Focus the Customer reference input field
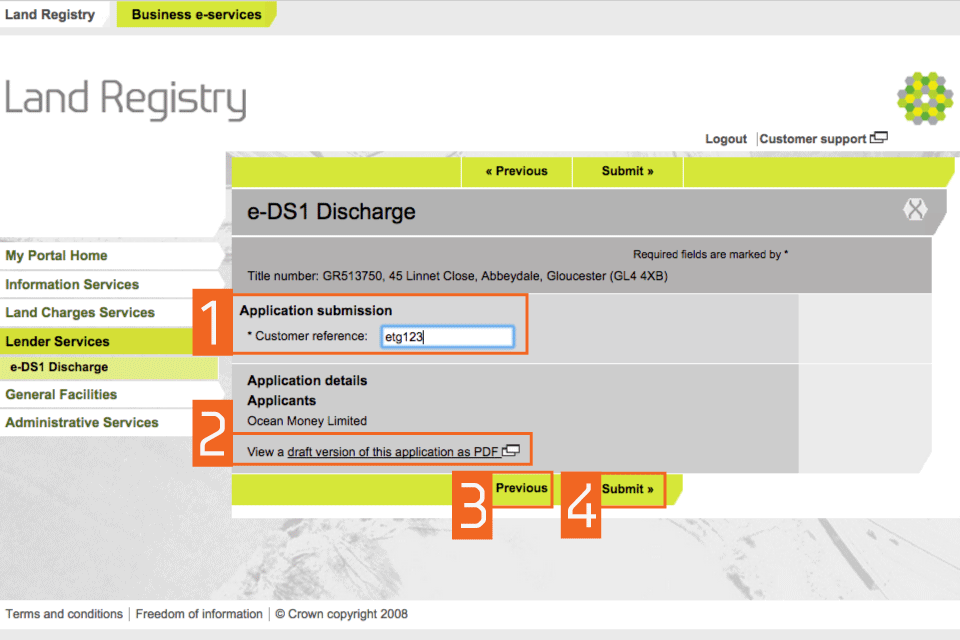 click(x=448, y=337)
